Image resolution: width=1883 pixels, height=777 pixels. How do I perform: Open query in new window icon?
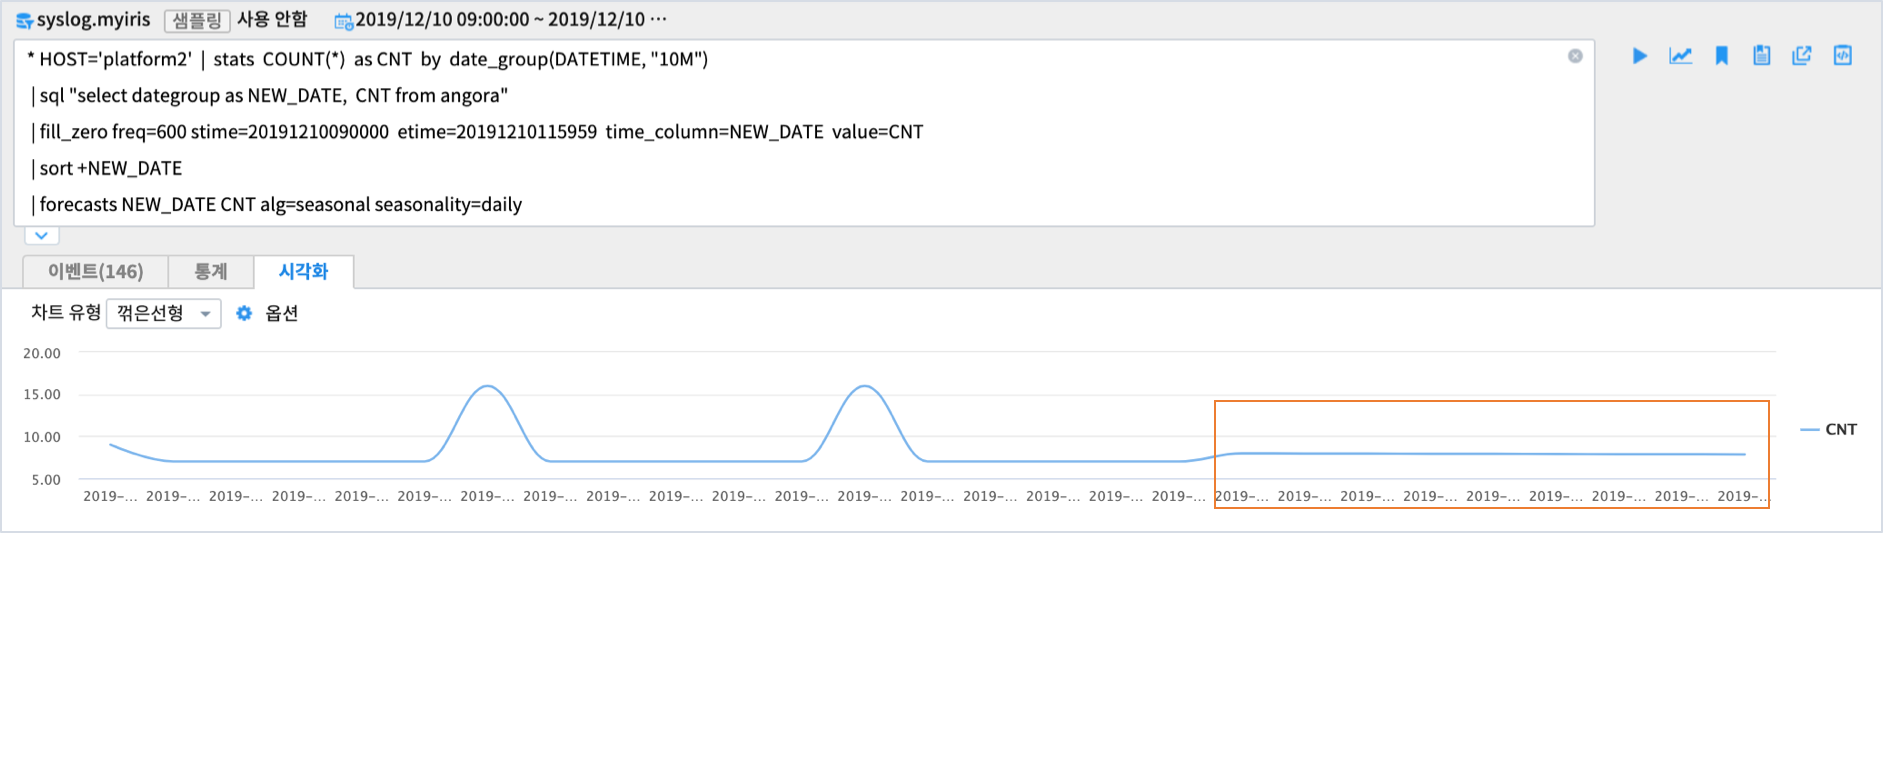click(1802, 56)
